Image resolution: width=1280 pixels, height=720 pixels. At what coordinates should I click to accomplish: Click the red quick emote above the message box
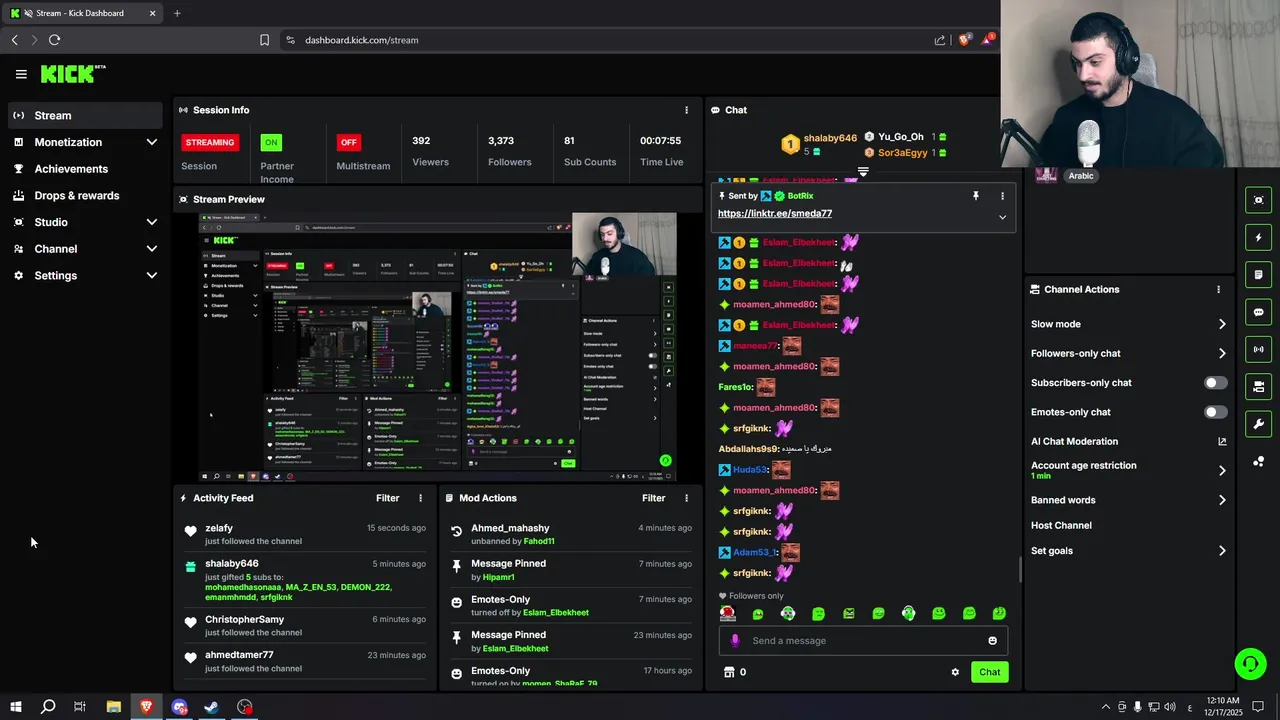point(727,613)
